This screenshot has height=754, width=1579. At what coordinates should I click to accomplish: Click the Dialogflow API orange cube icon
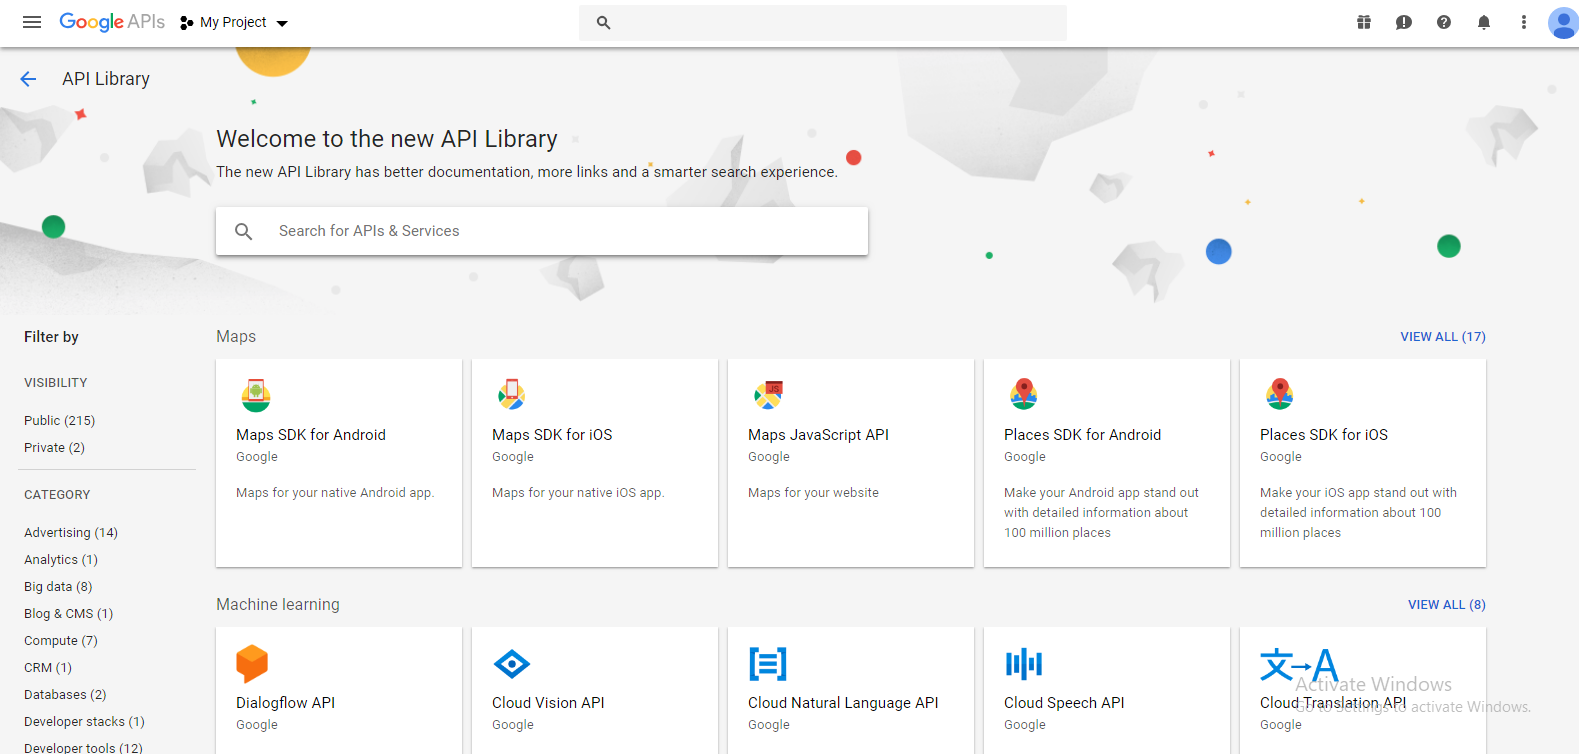(x=252, y=664)
